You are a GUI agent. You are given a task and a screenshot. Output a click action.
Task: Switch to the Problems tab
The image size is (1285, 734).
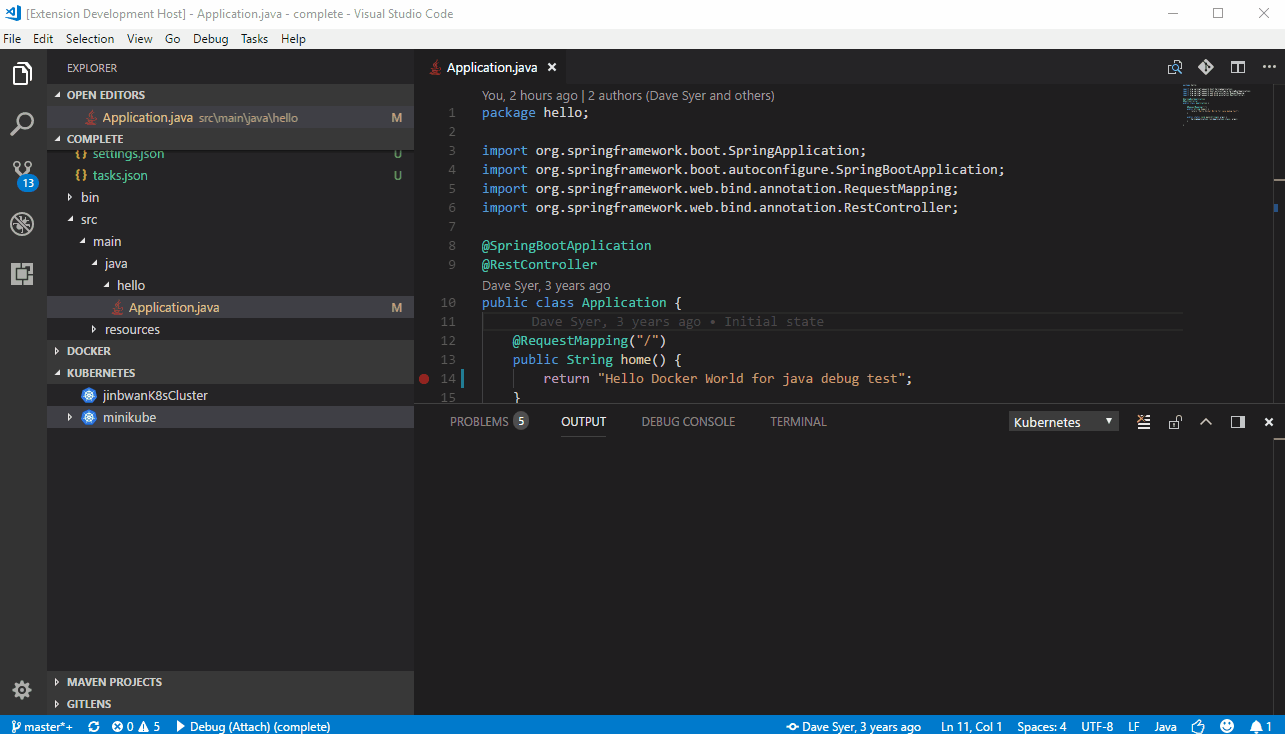(x=489, y=422)
